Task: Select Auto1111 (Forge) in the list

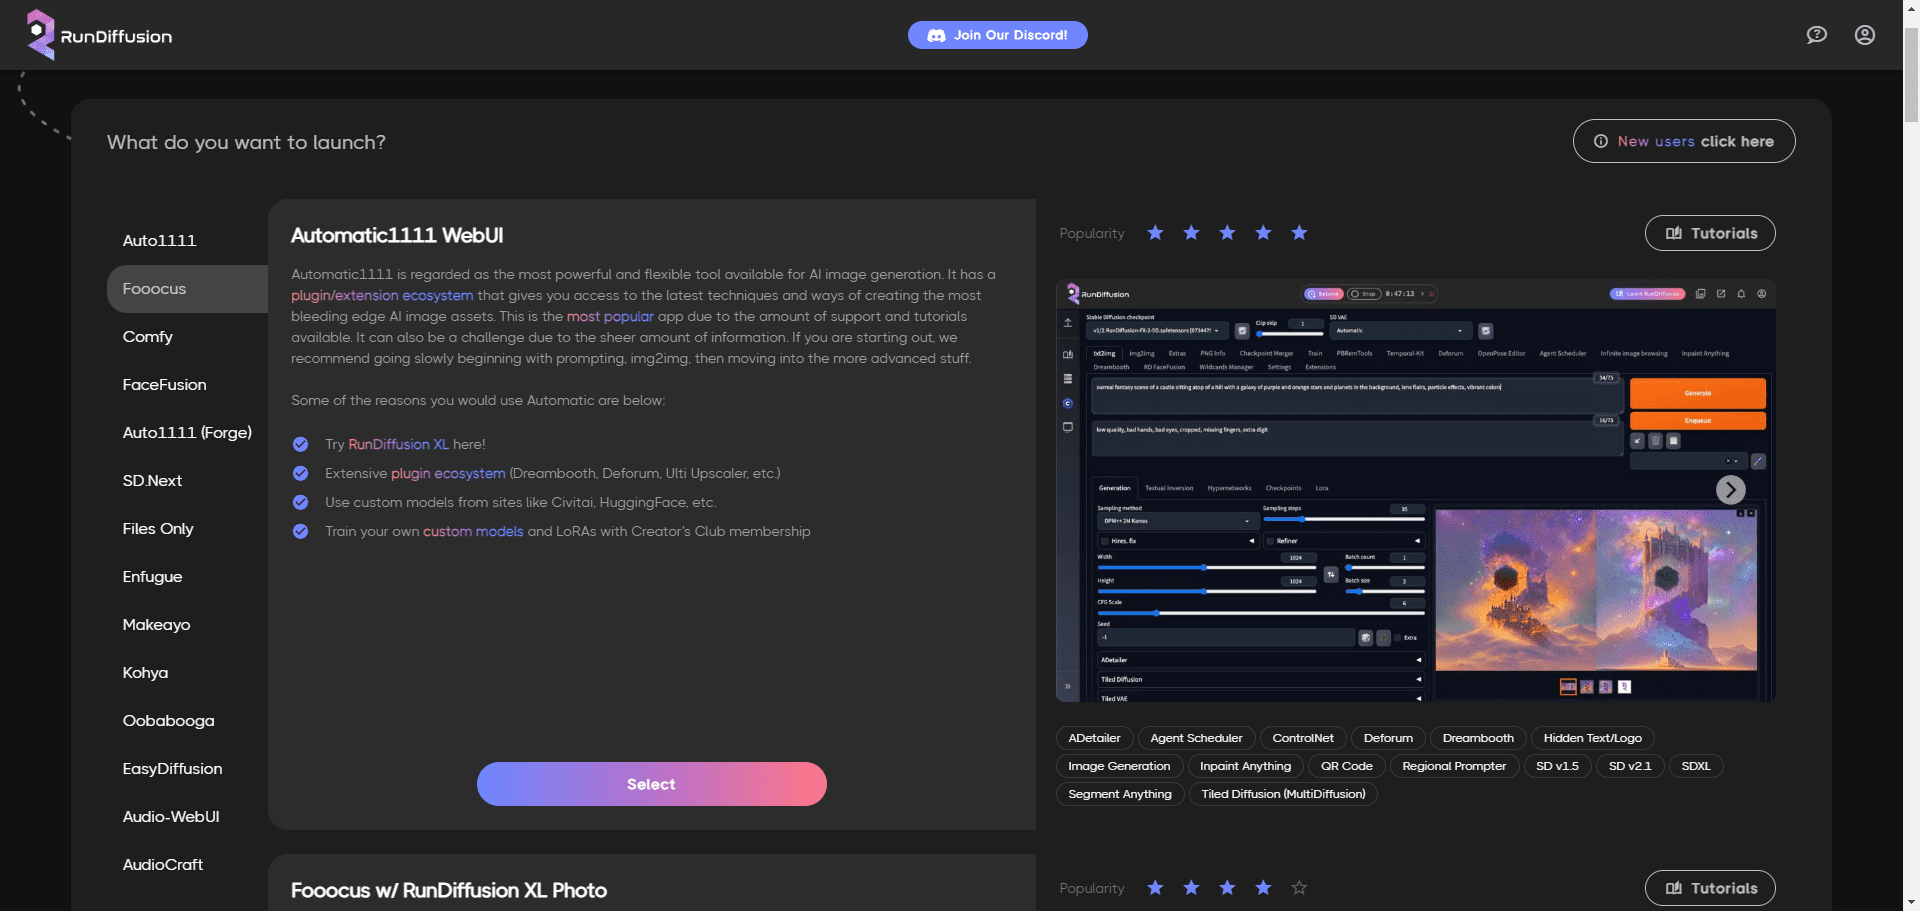Action: click(187, 433)
